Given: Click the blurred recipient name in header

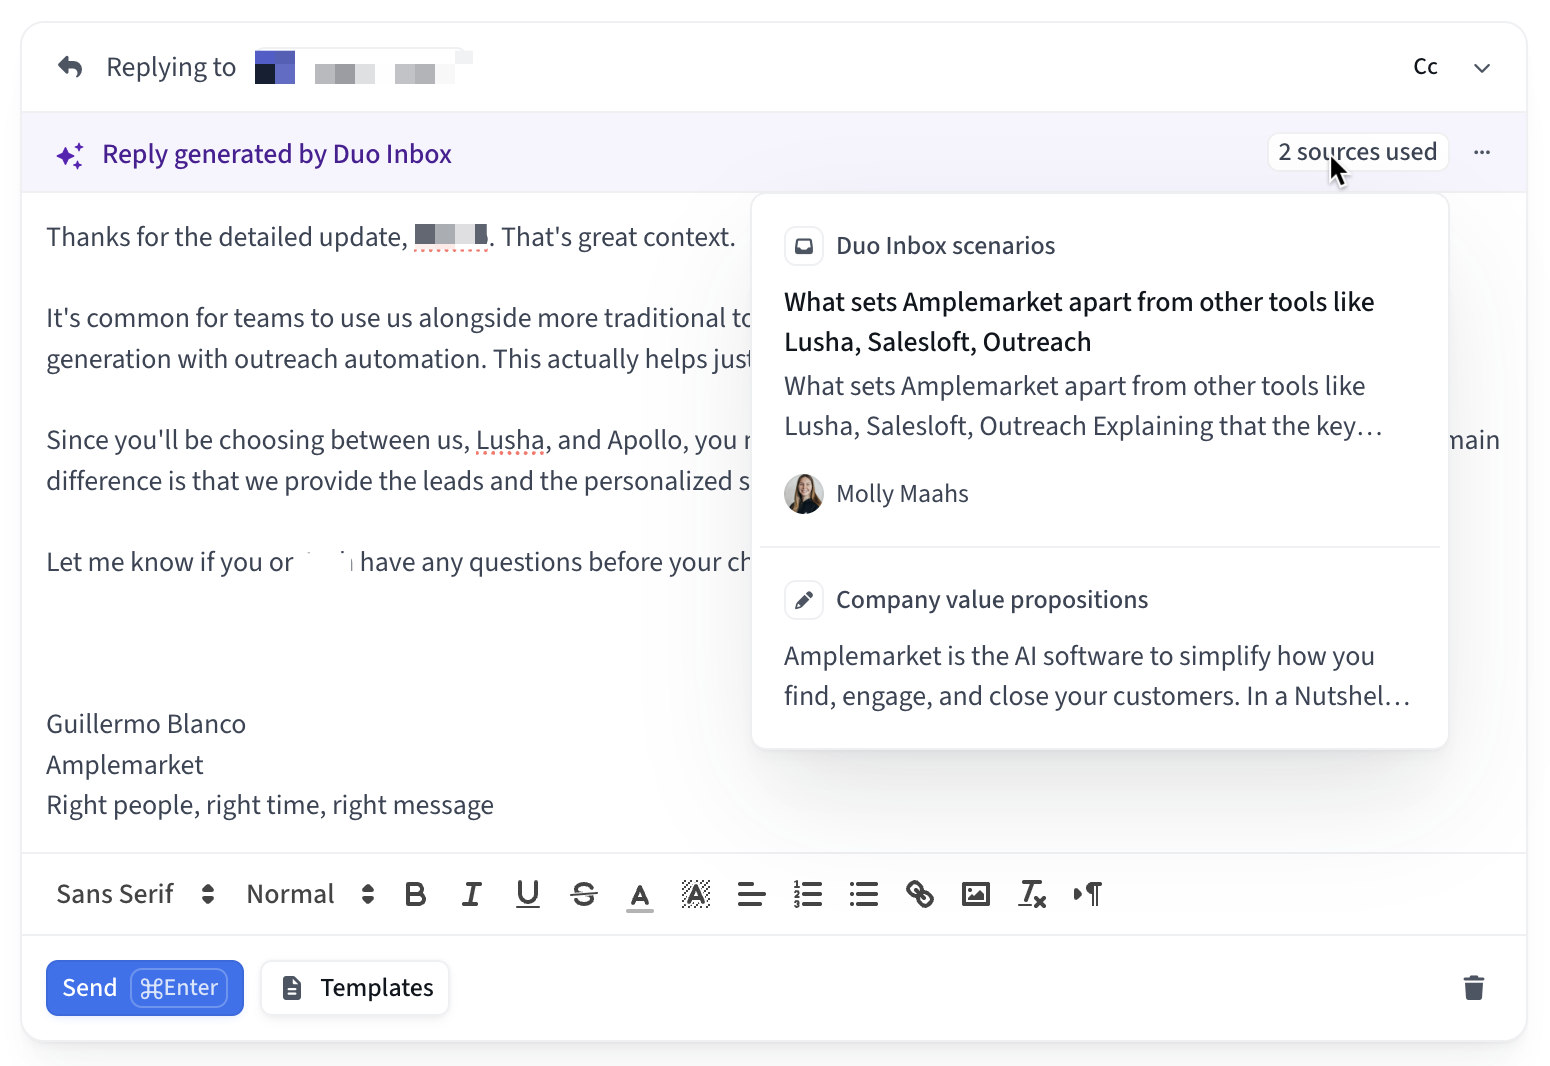Looking at the screenshot, I should click(x=364, y=68).
